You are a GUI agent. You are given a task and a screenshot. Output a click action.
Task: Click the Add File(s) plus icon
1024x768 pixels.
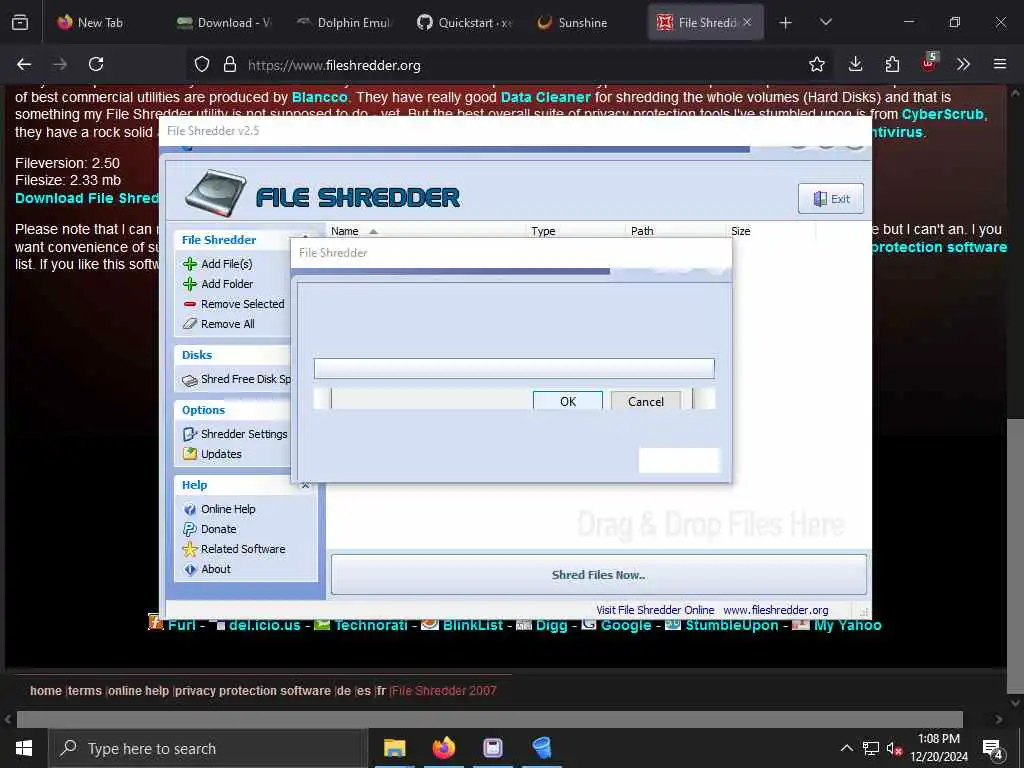[190, 264]
